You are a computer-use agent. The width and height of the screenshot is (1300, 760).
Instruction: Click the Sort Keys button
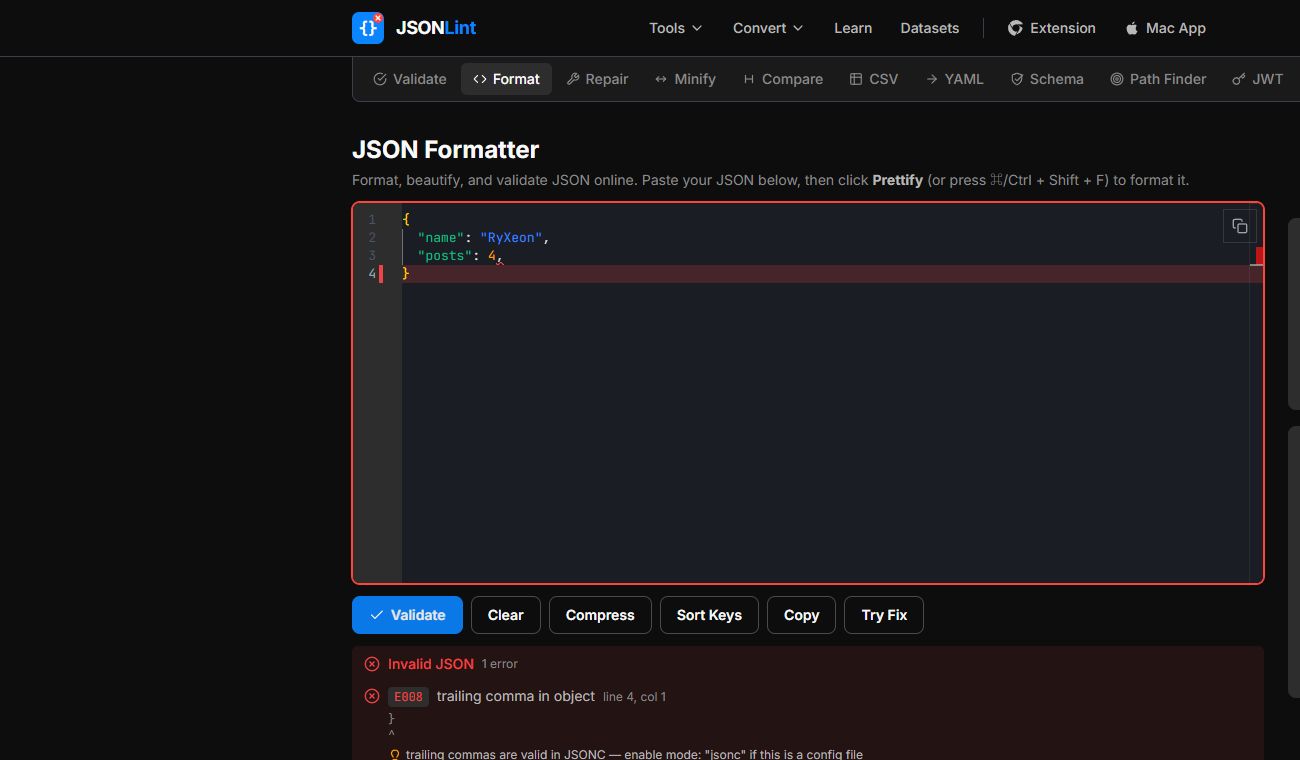709,615
